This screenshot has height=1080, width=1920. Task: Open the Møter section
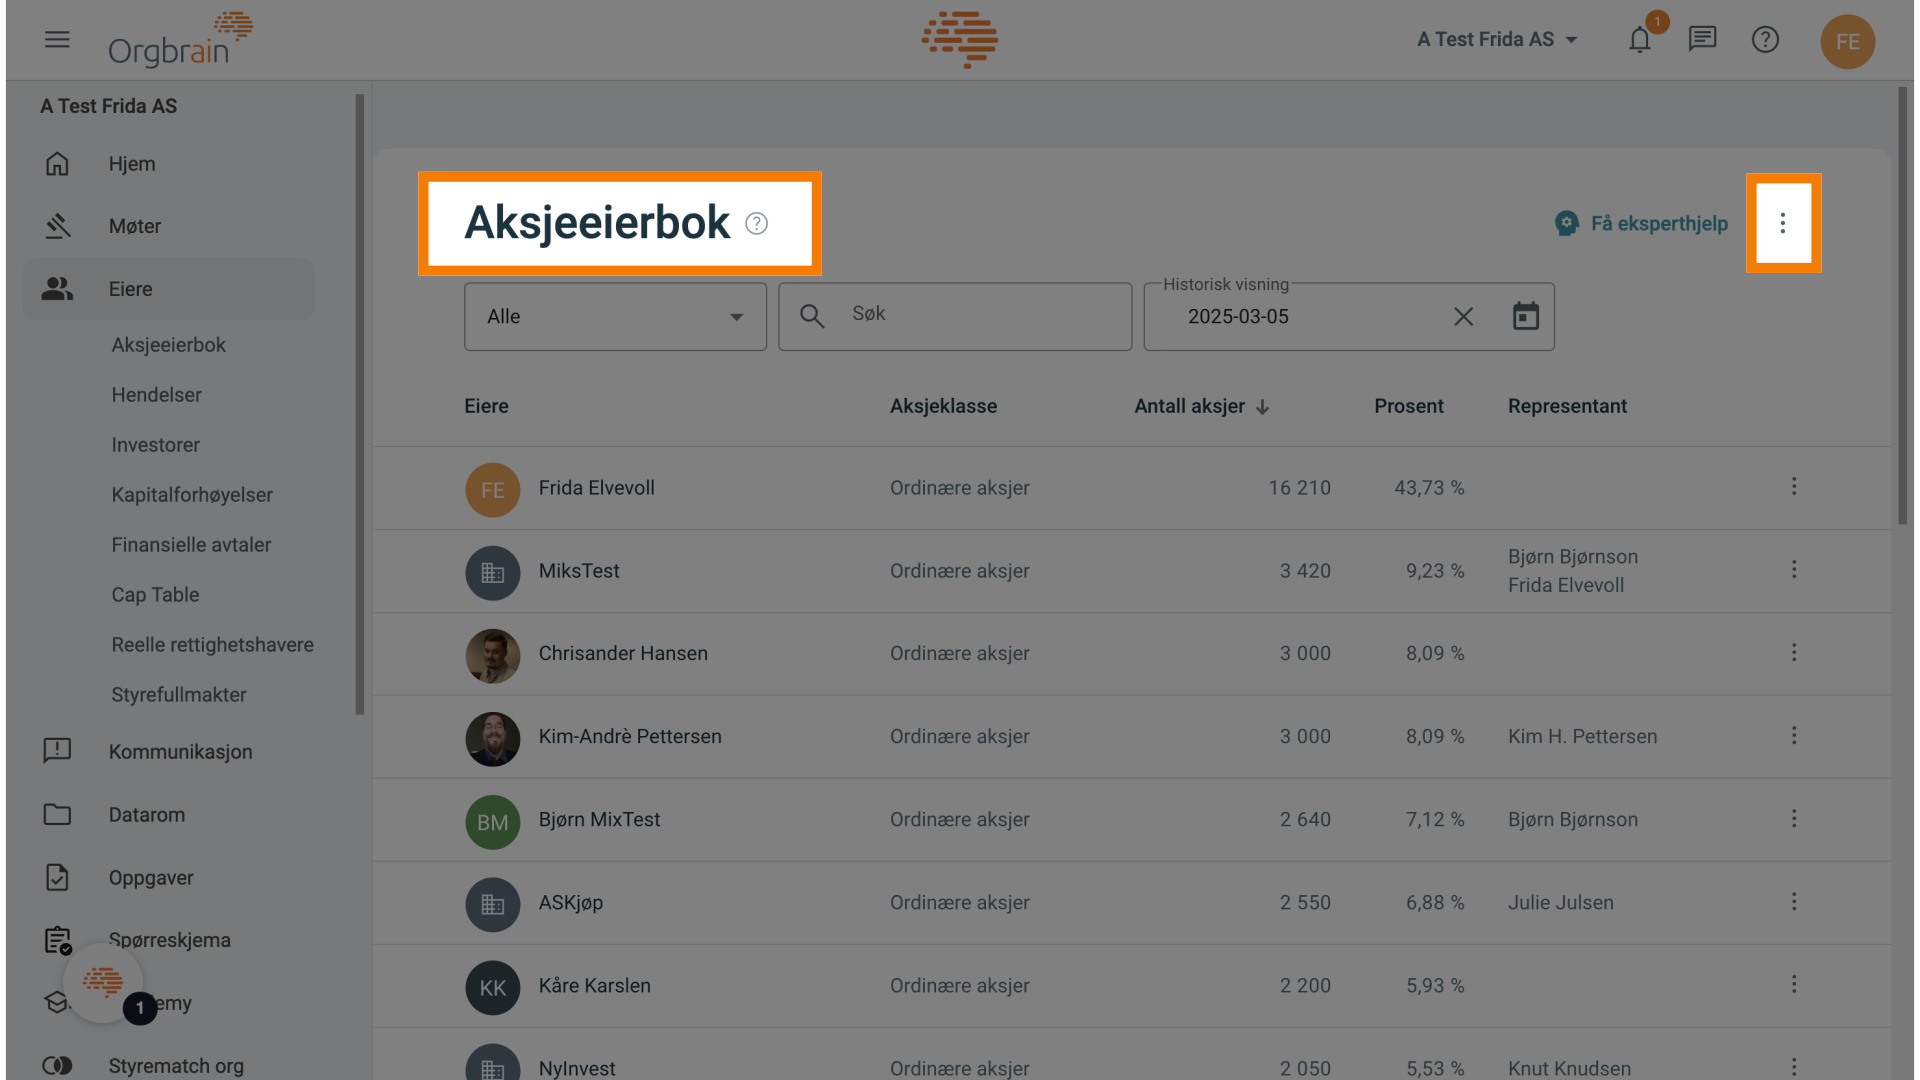point(135,227)
